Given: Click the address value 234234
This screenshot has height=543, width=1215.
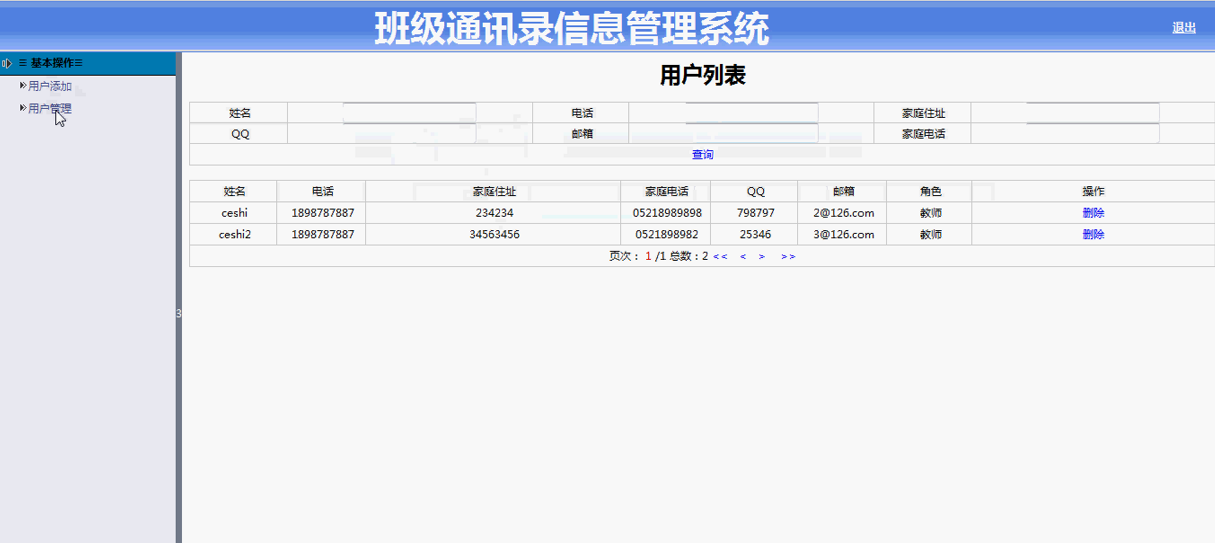Looking at the screenshot, I should tap(494, 213).
